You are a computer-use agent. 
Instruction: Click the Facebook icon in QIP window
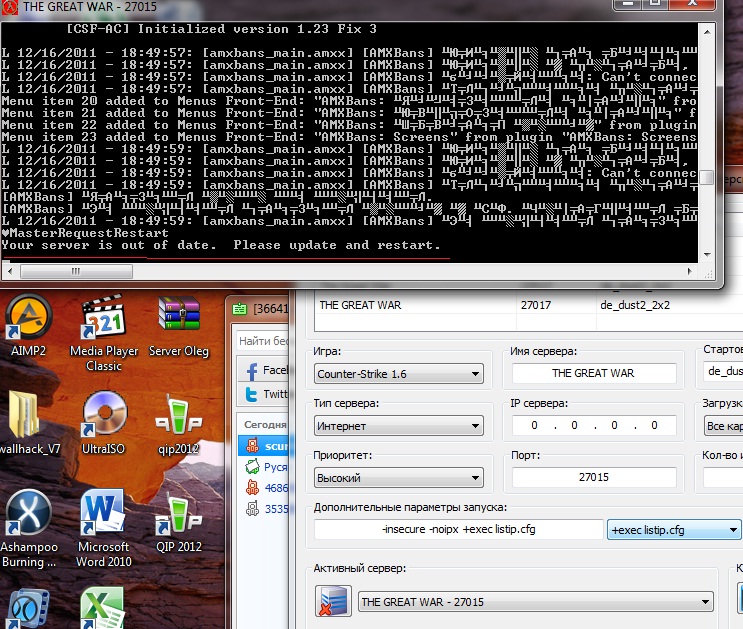pyautogui.click(x=252, y=371)
